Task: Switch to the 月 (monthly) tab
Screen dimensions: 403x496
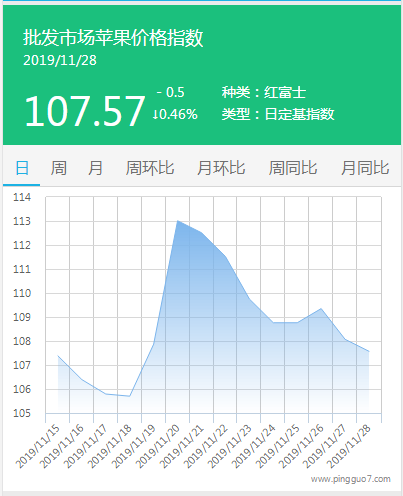Action: tap(95, 168)
